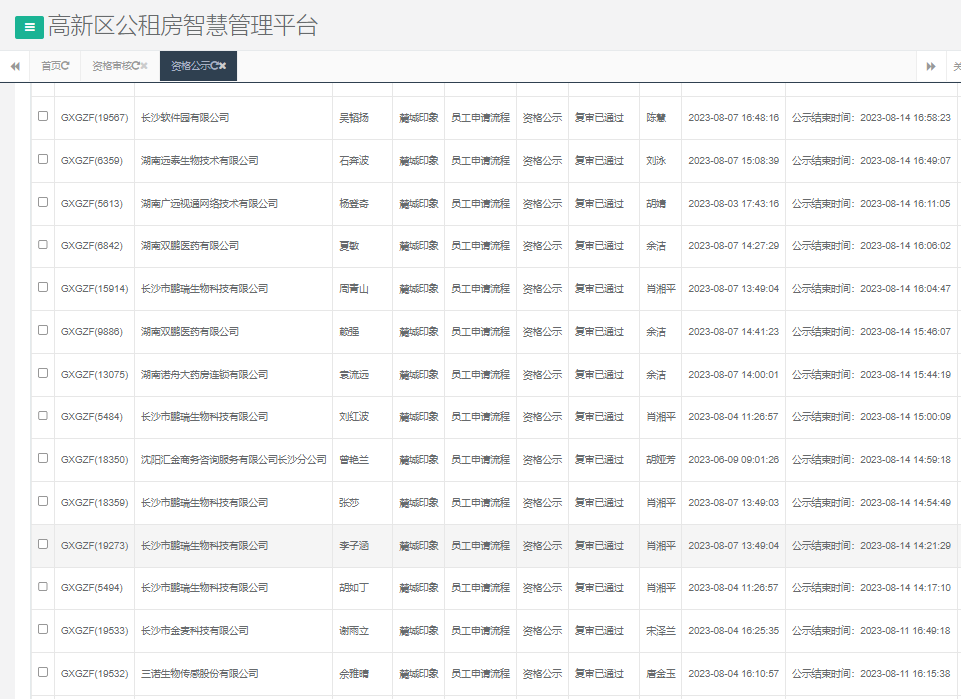Click timestamp 2023-06-09 09:01:26
Image resolution: width=961 pixels, height=699 pixels.
pyautogui.click(x=734, y=459)
